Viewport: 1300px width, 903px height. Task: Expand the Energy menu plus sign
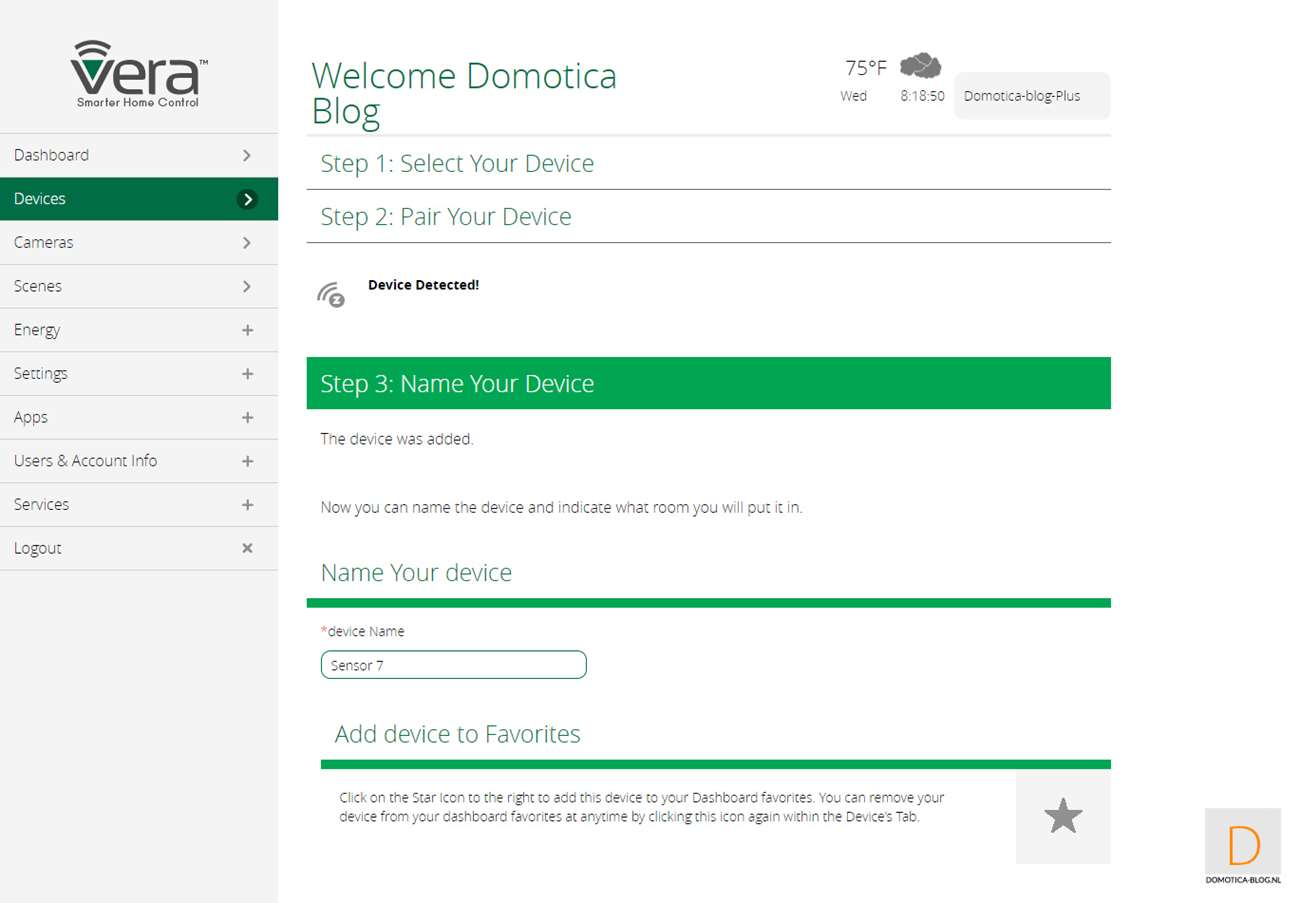tap(247, 330)
